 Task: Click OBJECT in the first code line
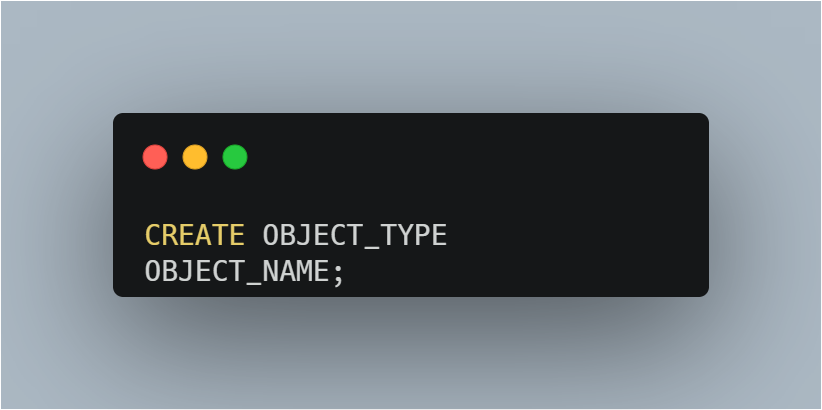[x=312, y=236]
